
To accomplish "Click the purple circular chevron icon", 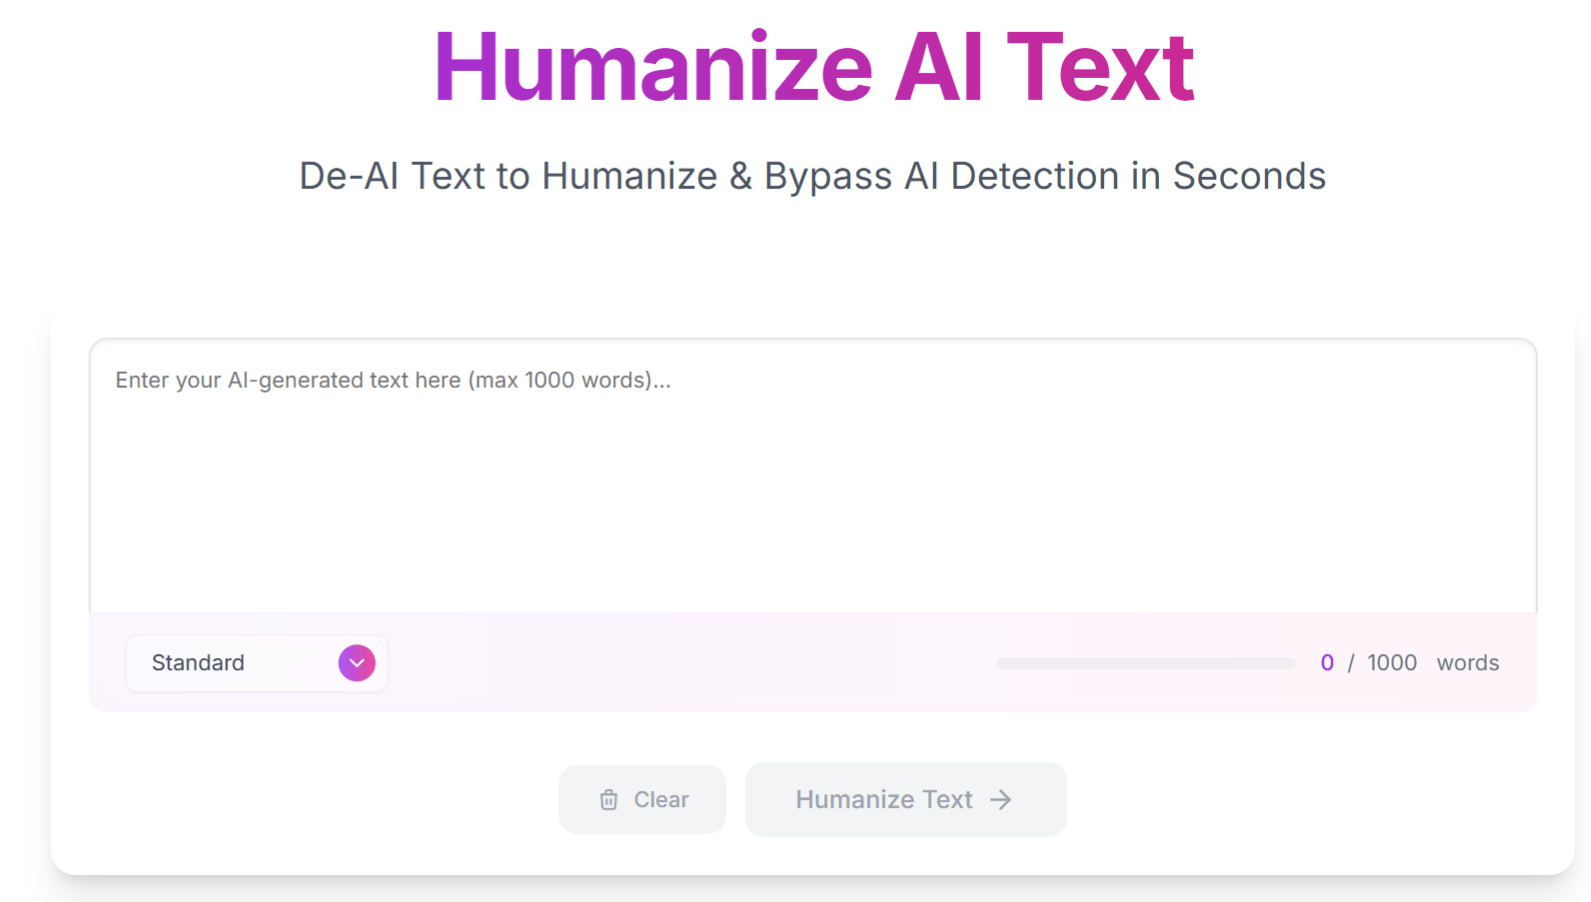I will 357,663.
